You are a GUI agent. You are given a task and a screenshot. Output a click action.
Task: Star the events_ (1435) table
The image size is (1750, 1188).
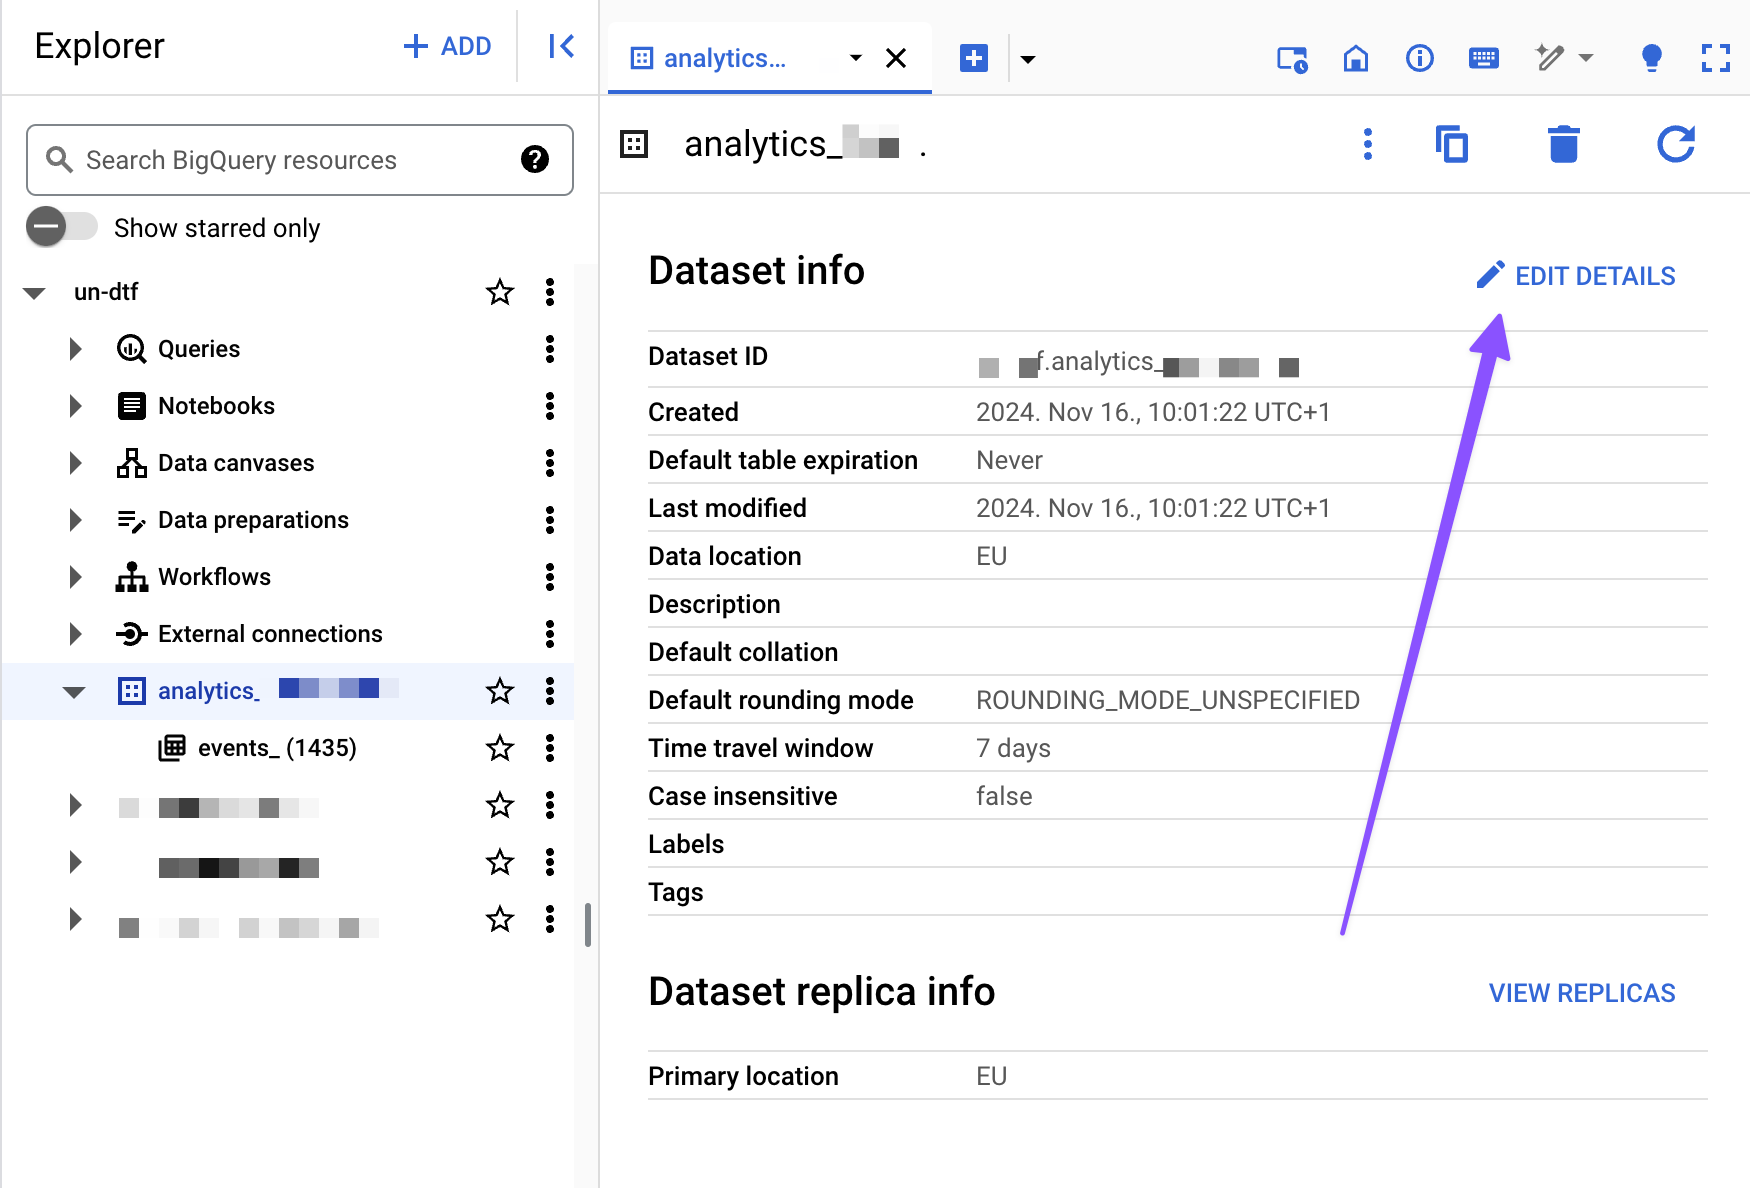500,748
